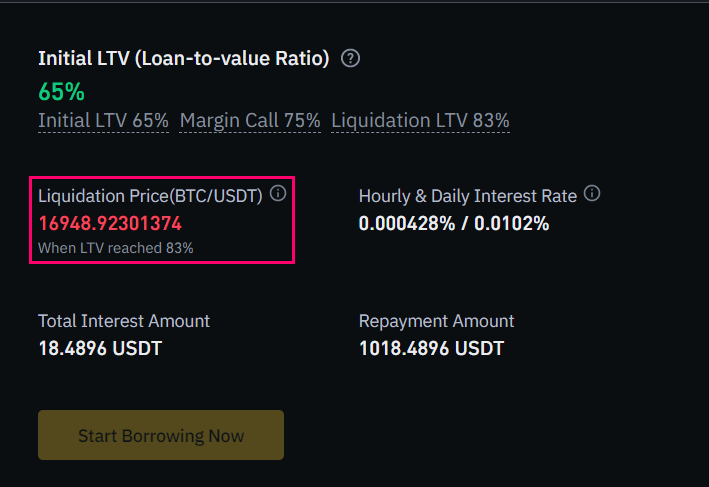
Task: Select the 1018.4896 USDT repayment value
Action: coord(431,348)
